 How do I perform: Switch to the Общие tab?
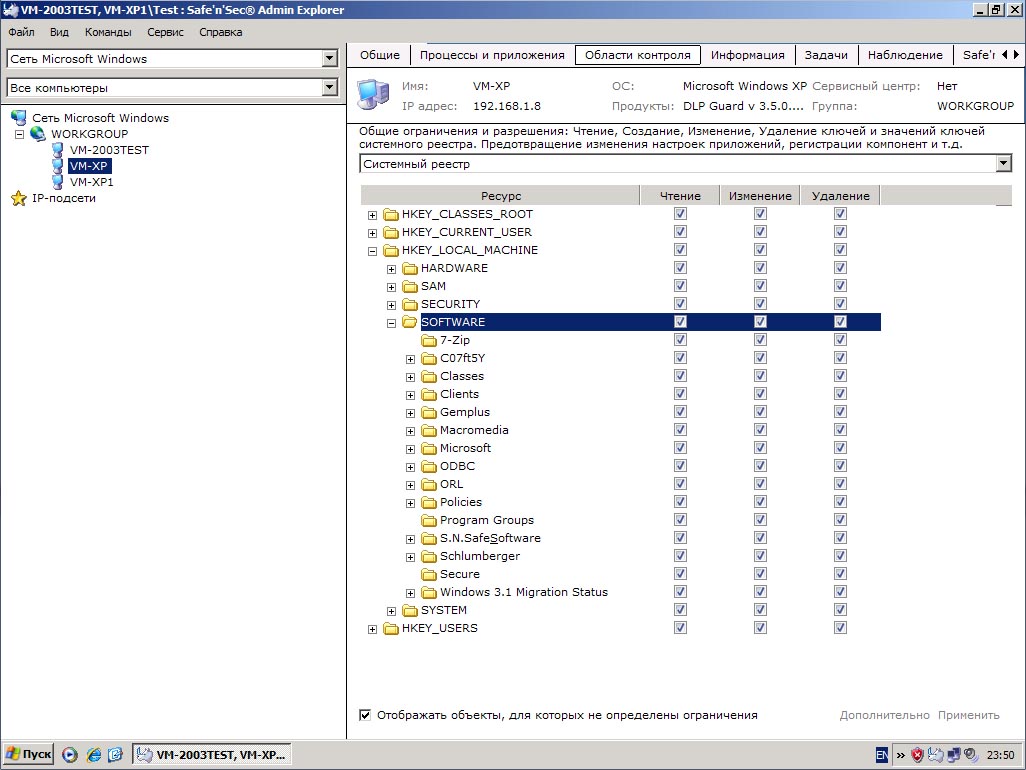coord(380,55)
